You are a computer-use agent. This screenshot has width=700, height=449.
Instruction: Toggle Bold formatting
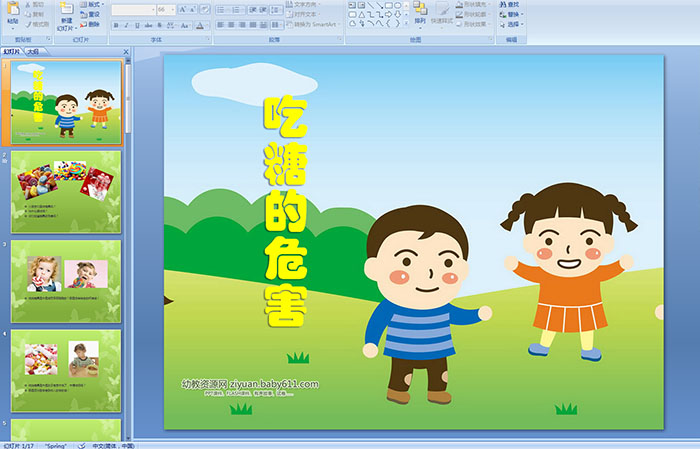(x=116, y=25)
